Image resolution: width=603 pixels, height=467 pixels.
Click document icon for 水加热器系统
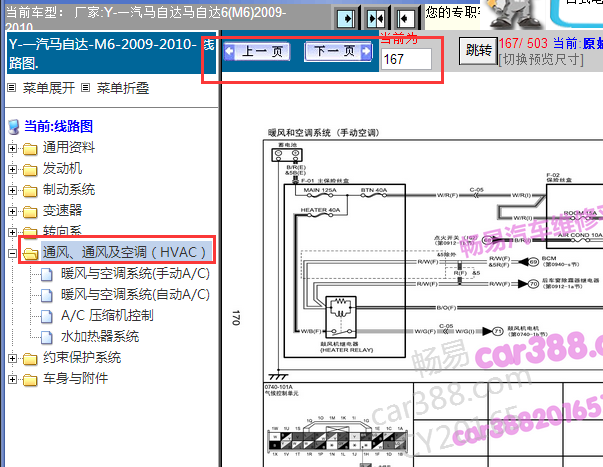click(x=47, y=337)
